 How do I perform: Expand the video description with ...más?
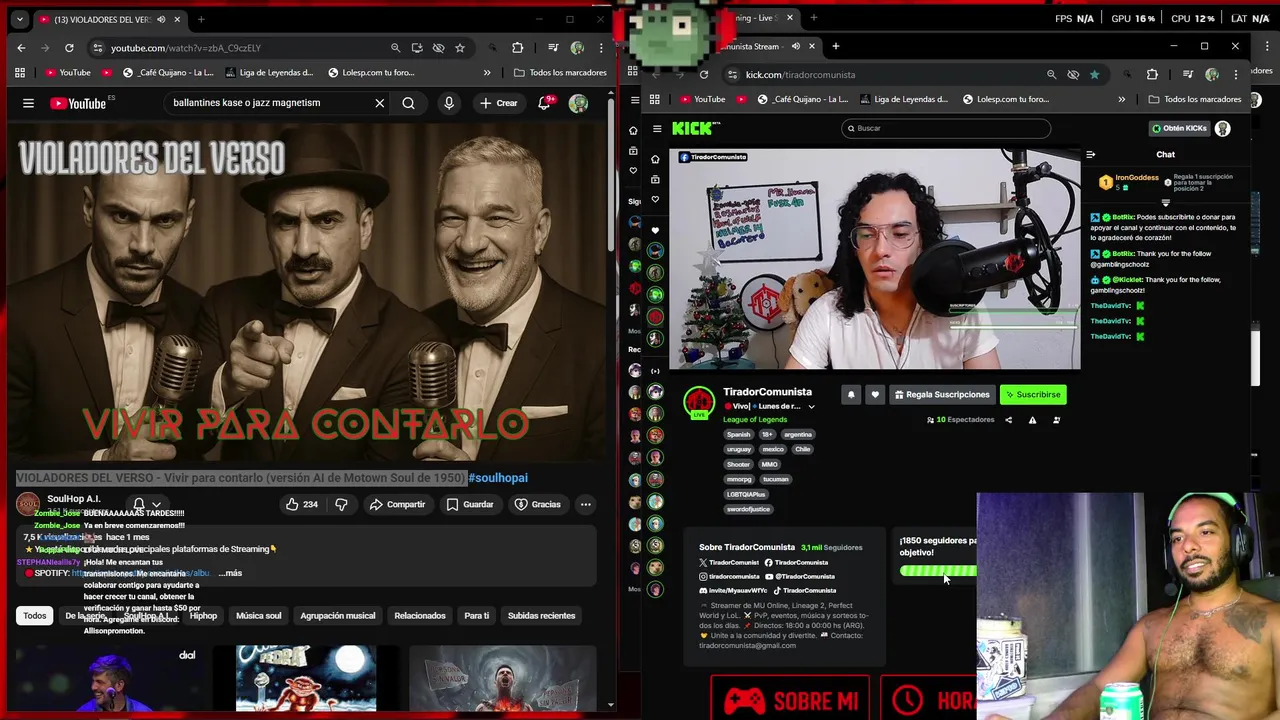230,573
